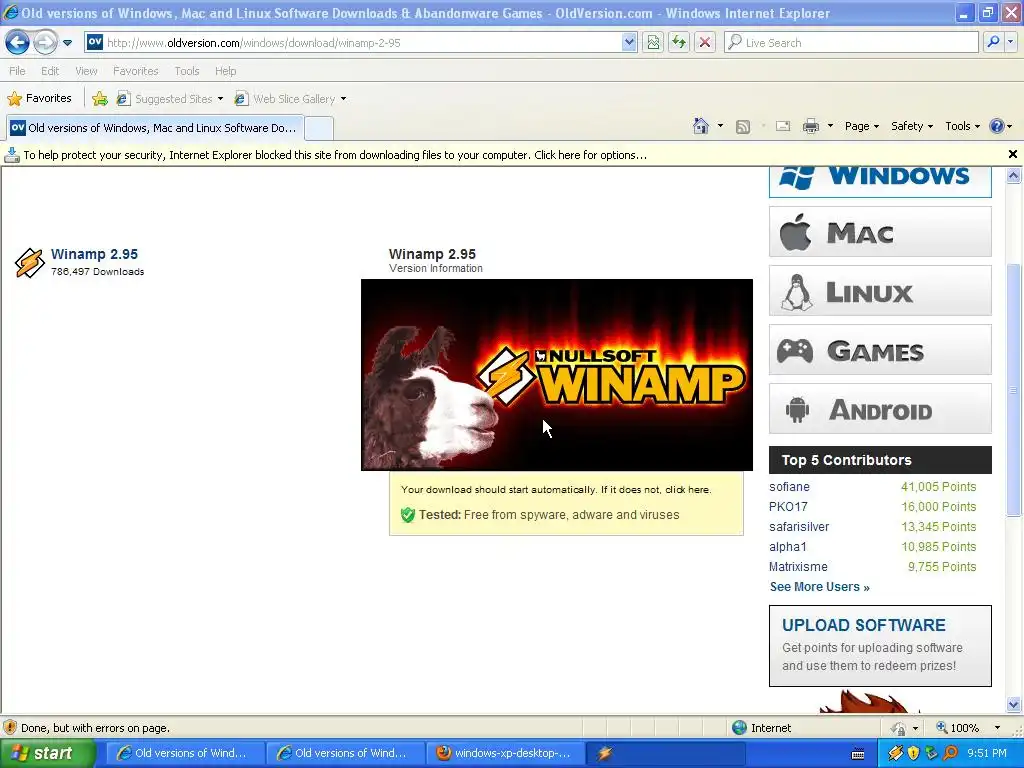The height and width of the screenshot is (768, 1024).
Task: Select the Old versions of Windows tab
Action: (x=155, y=128)
